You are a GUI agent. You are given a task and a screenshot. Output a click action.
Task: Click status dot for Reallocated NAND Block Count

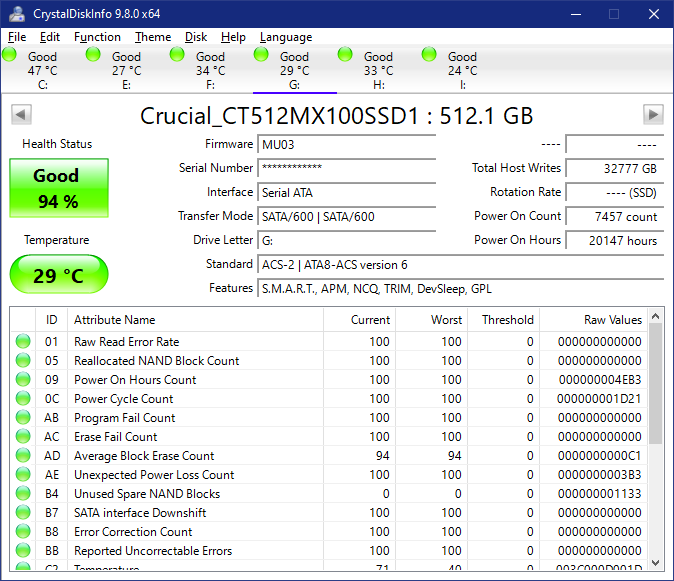pos(23,361)
